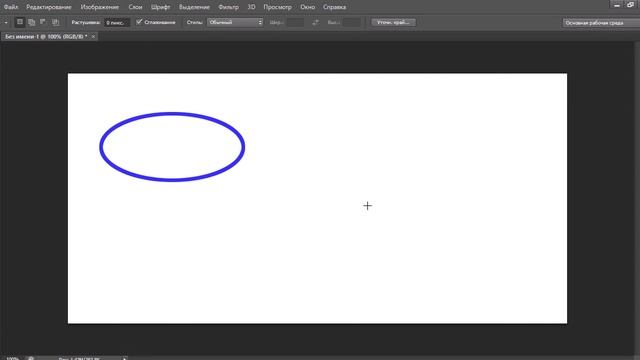Image resolution: width=640 pixels, height=360 pixels.
Task: Toggle the Сглаживание checkbox
Action: coord(139,22)
